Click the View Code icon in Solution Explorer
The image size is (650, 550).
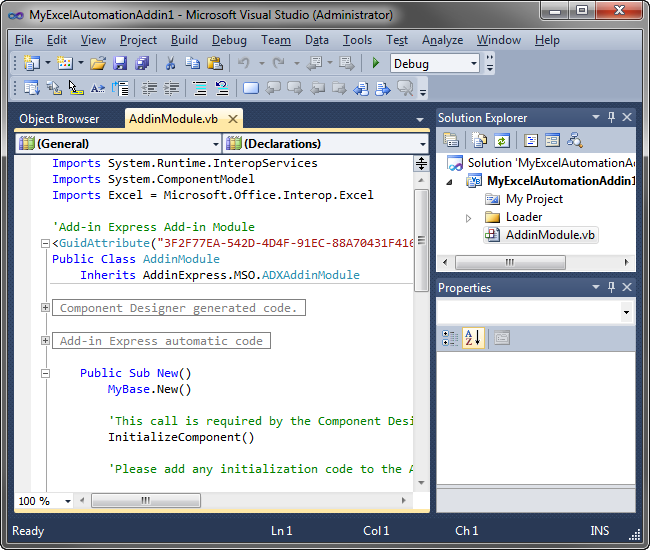pos(531,141)
